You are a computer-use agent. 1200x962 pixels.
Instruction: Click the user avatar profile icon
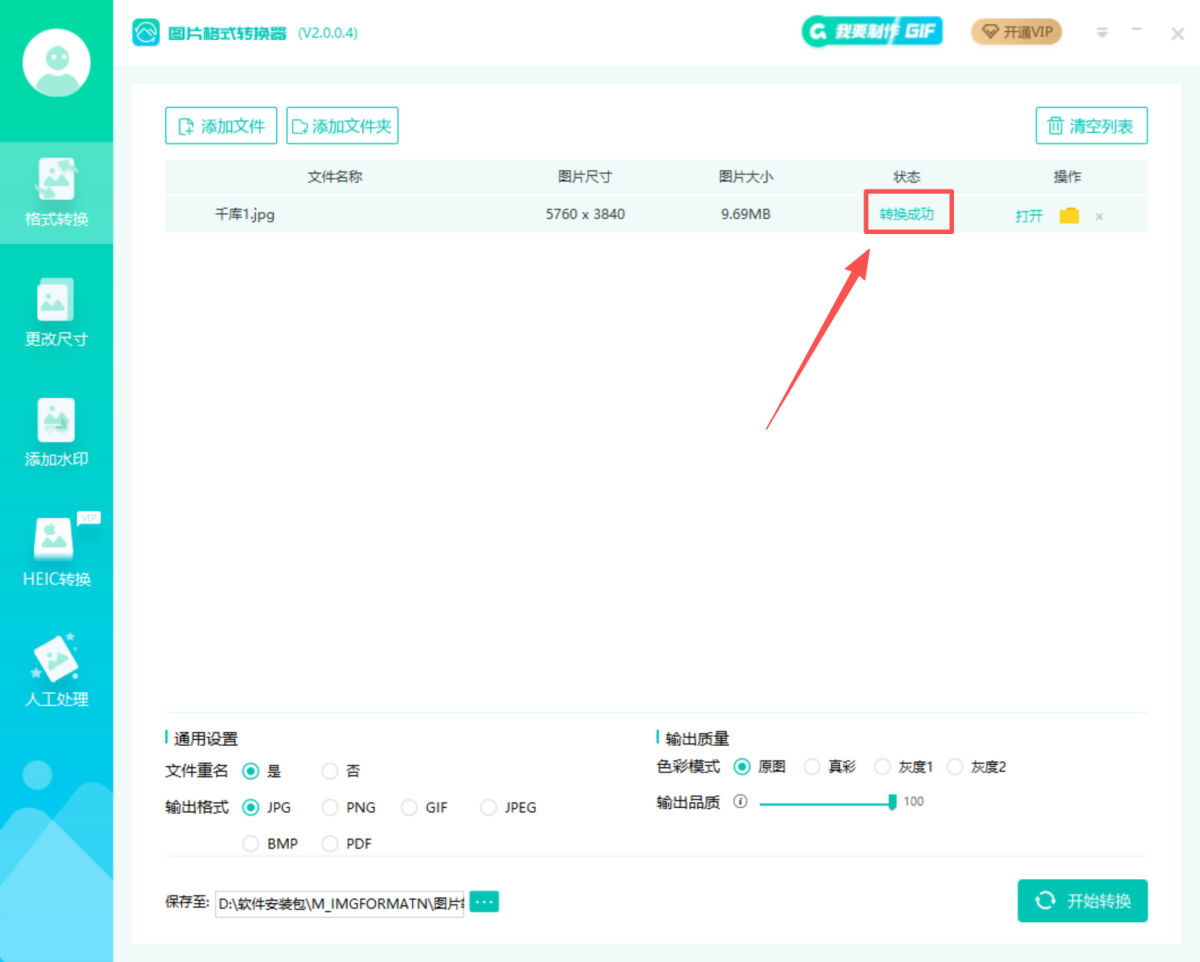[57, 64]
